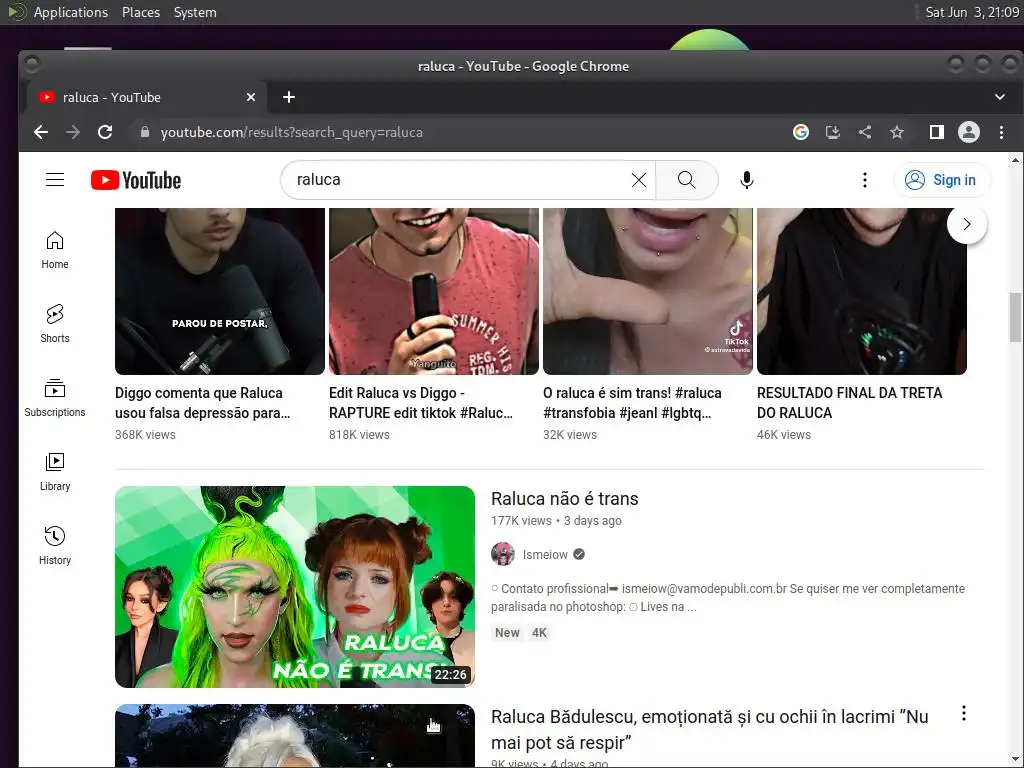This screenshot has width=1024, height=768.
Task: Open the Edit Raluca vs Diggo short thumbnail
Action: 434,291
